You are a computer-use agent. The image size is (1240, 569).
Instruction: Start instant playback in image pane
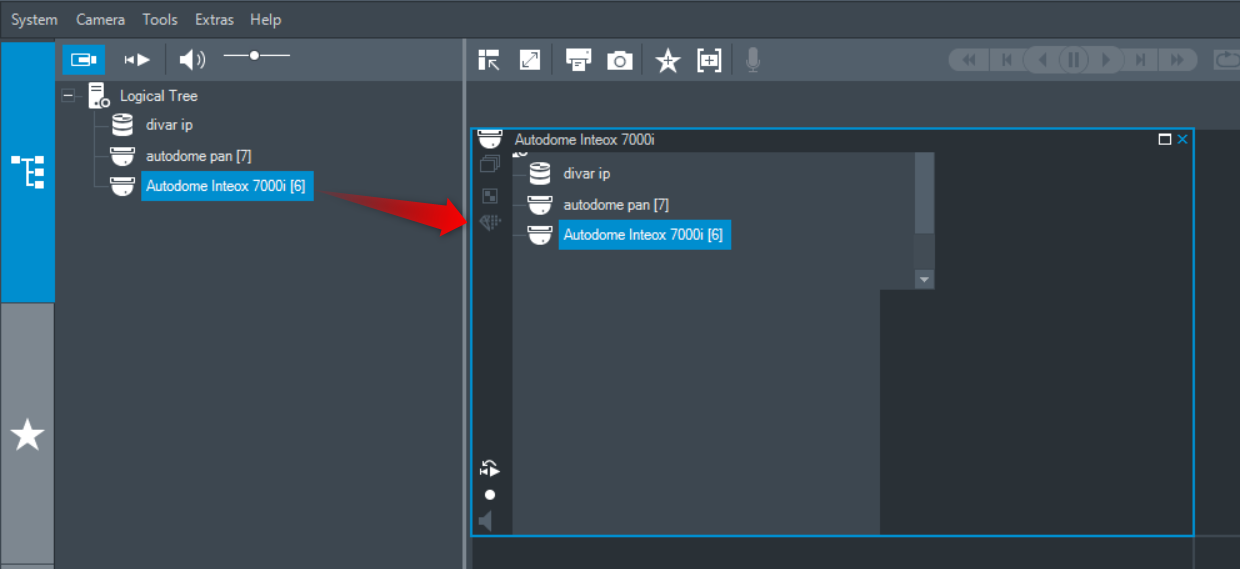click(489, 468)
